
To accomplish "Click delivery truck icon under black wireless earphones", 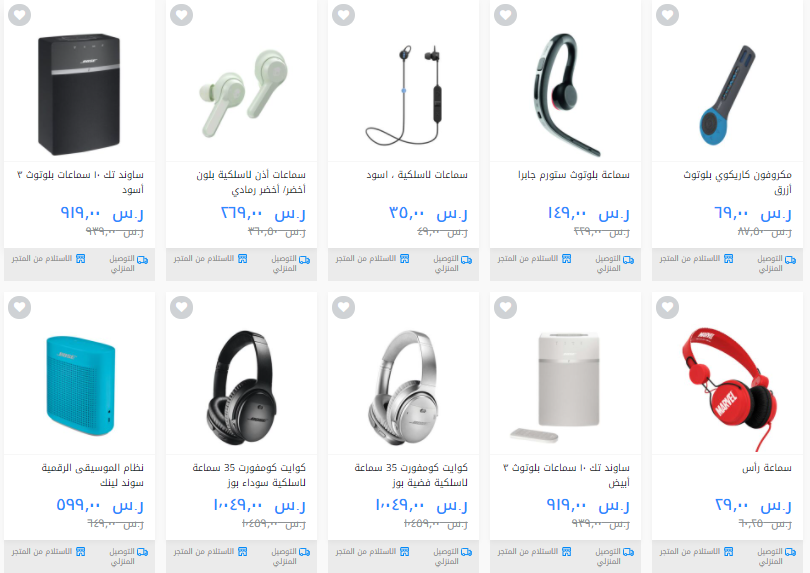I will click(466, 260).
